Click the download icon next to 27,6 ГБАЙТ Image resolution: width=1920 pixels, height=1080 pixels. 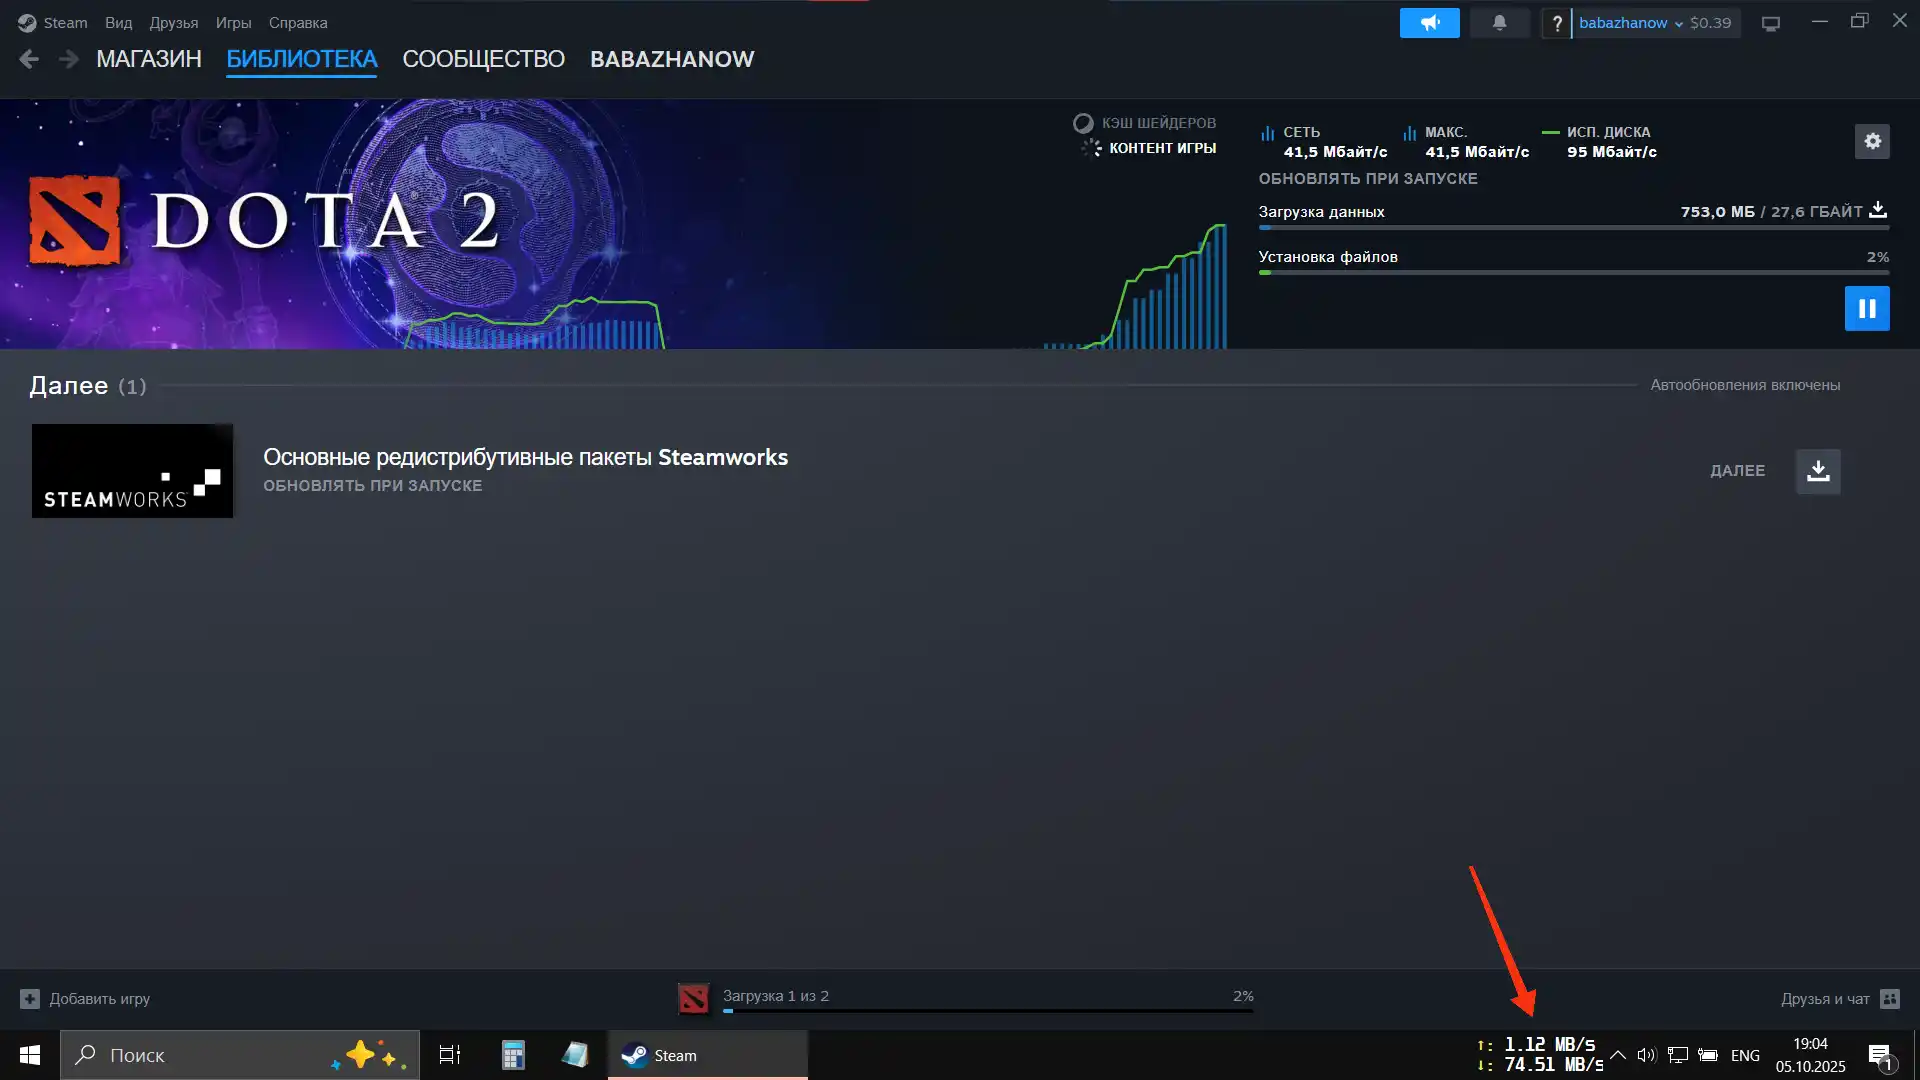click(x=1878, y=210)
